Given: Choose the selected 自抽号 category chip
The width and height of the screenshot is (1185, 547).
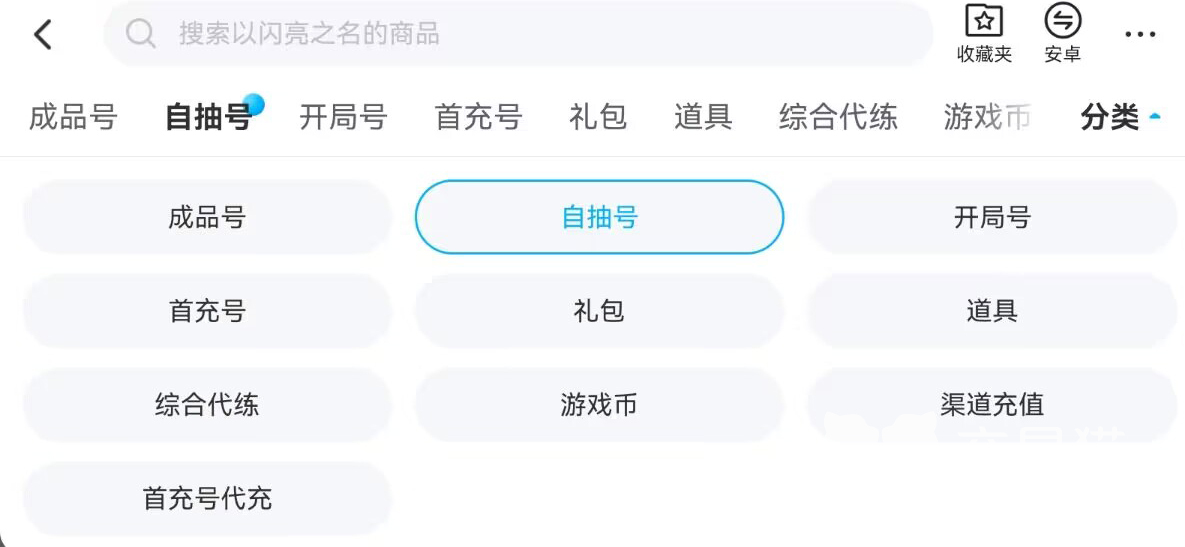Looking at the screenshot, I should coord(599,217).
